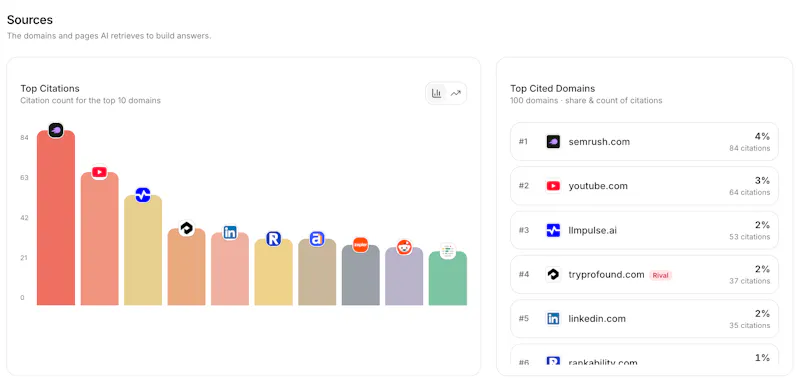Click the '37 citations' text
800x389 pixels.
[749, 281]
